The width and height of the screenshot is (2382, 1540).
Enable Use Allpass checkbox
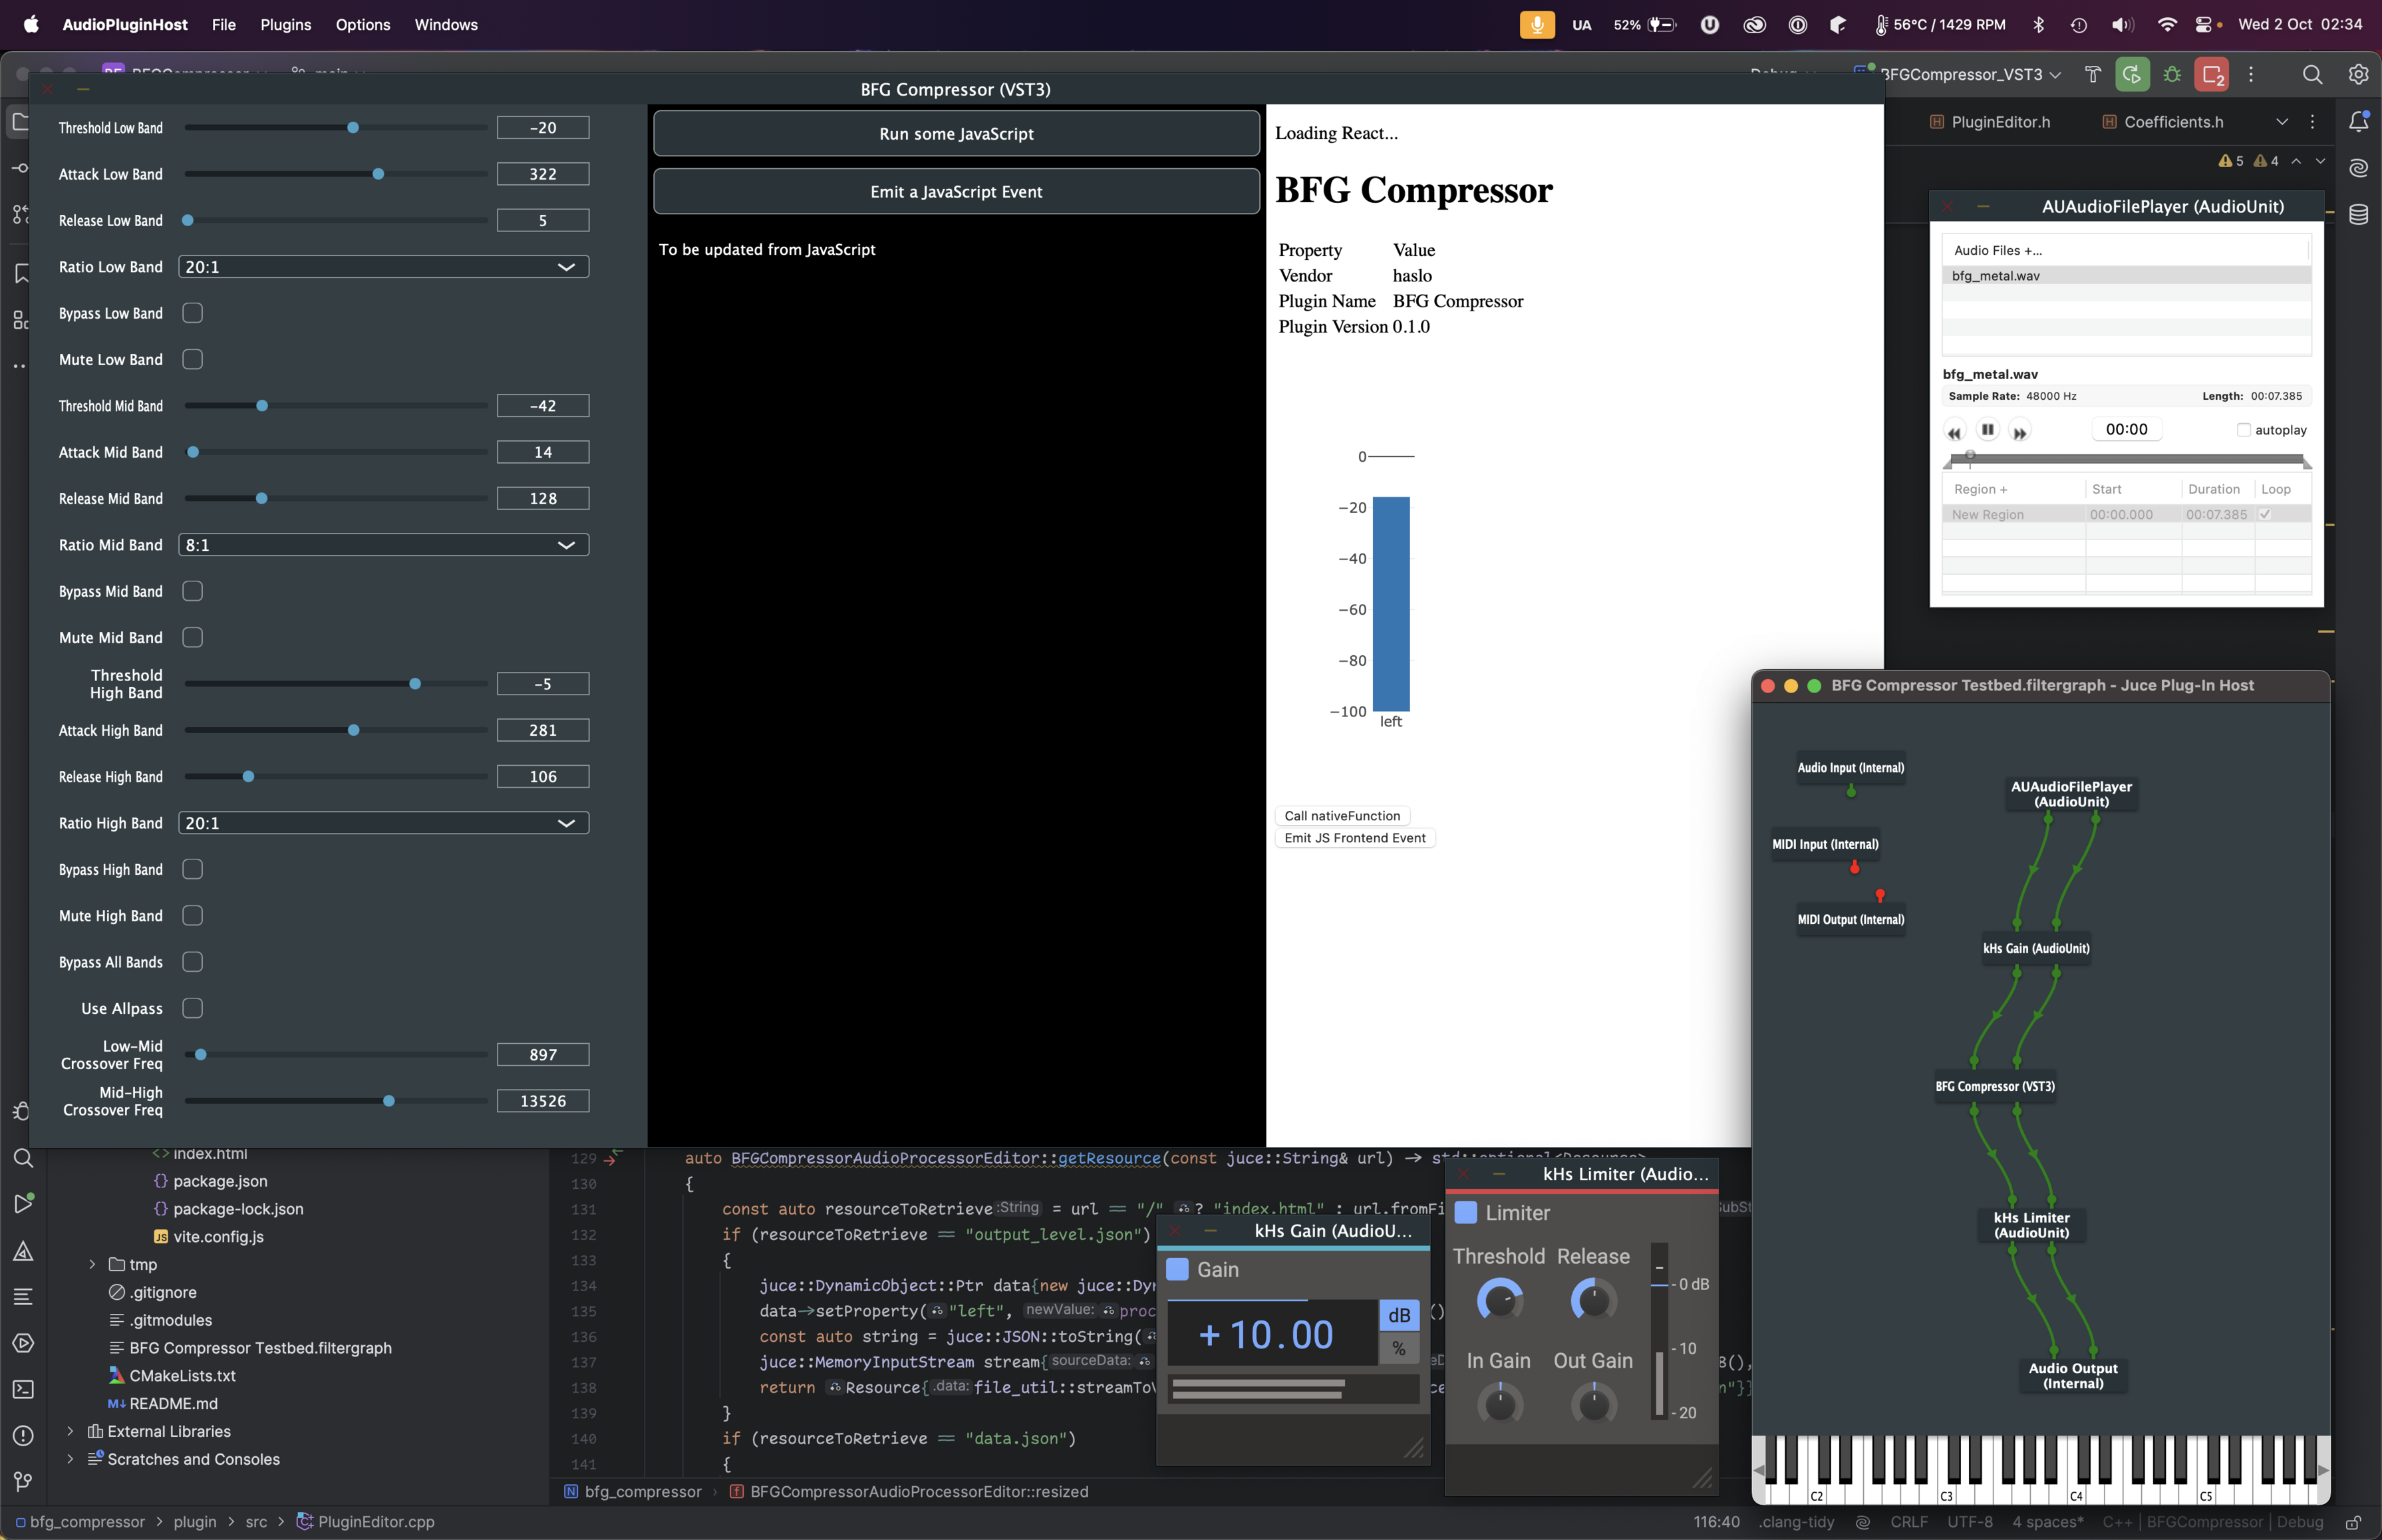(x=193, y=1008)
